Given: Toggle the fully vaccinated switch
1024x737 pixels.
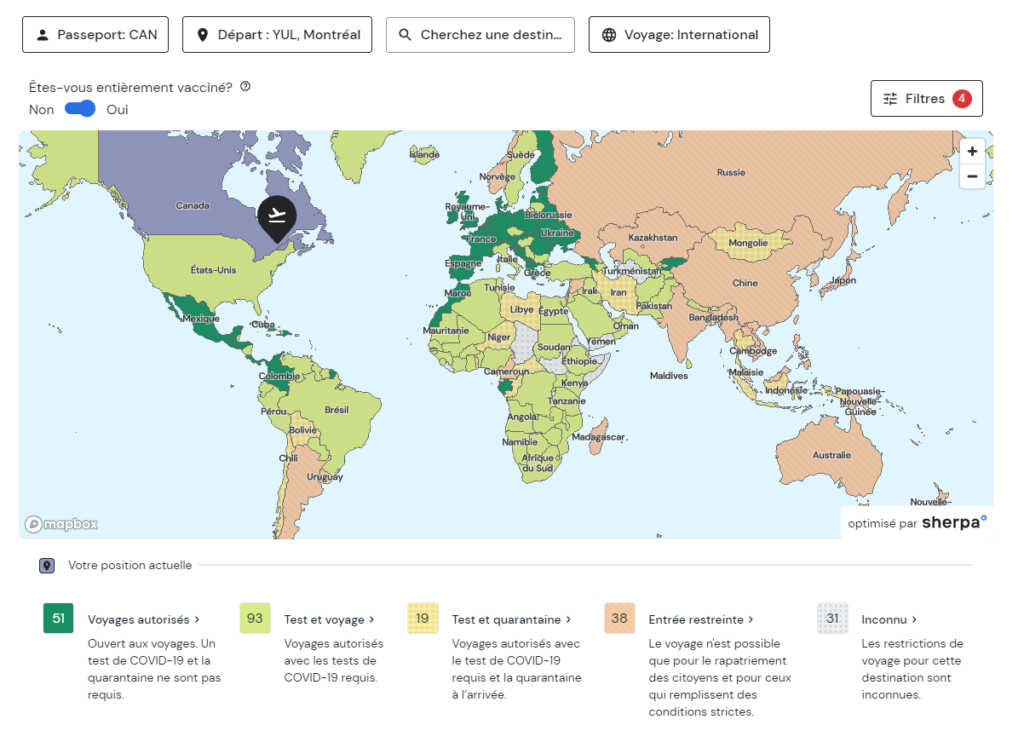Looking at the screenshot, I should click(80, 109).
